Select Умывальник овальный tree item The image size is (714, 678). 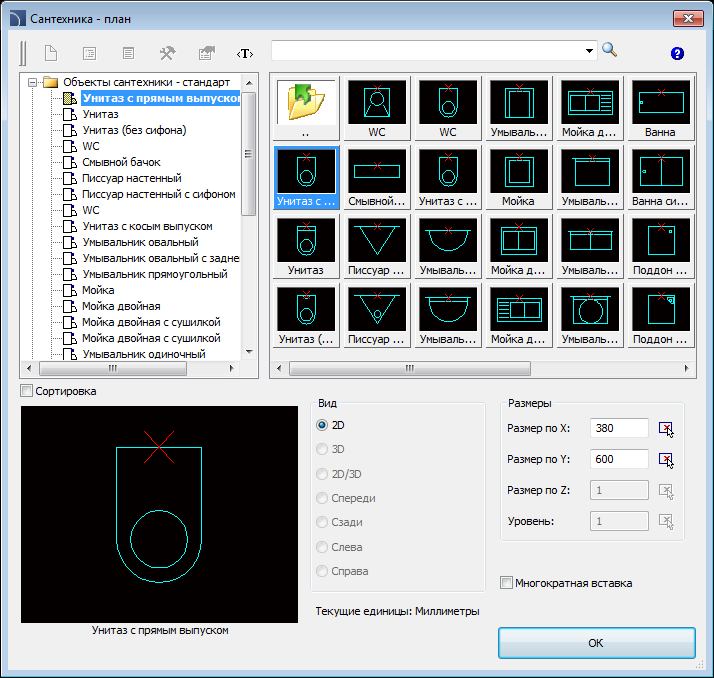[140, 242]
